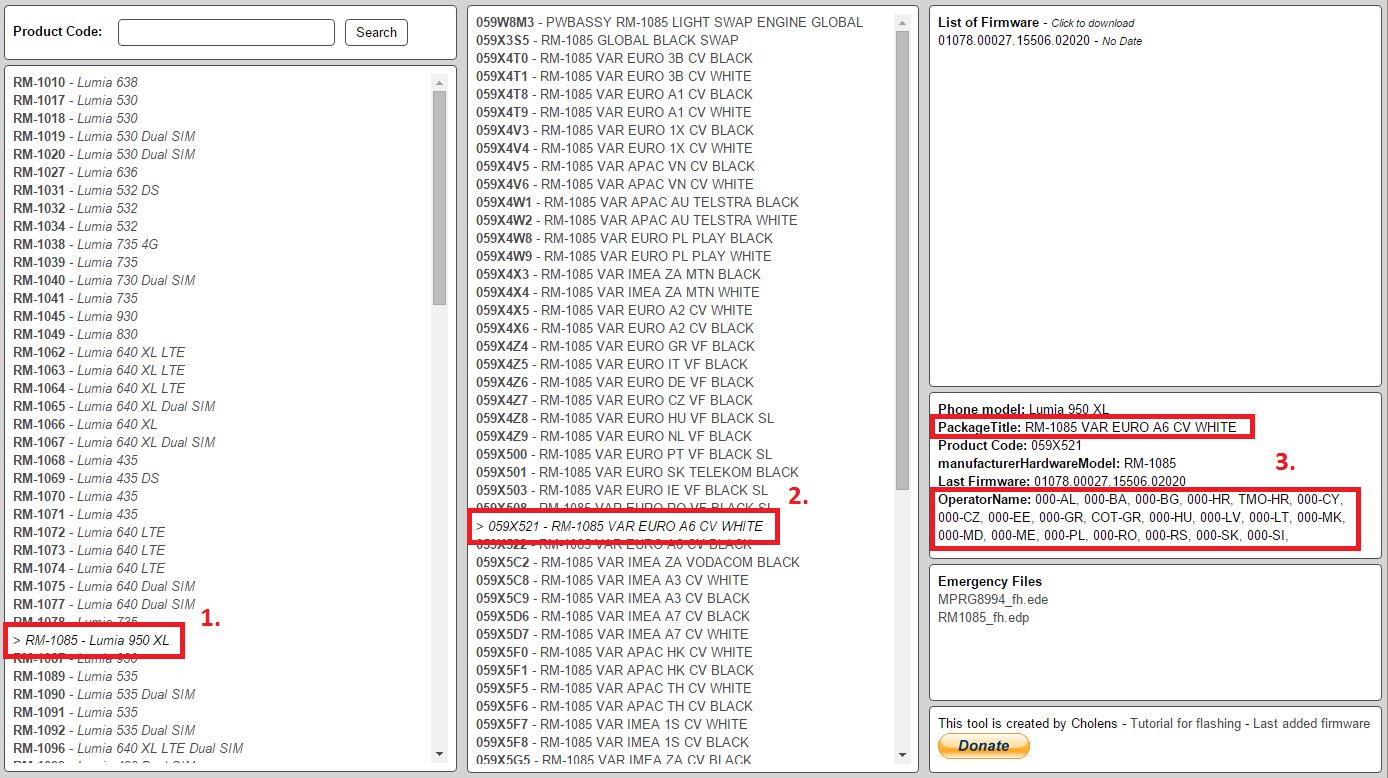The height and width of the screenshot is (778, 1388).
Task: Click the up arrow of the product code list scrollbar
Action: pos(902,22)
